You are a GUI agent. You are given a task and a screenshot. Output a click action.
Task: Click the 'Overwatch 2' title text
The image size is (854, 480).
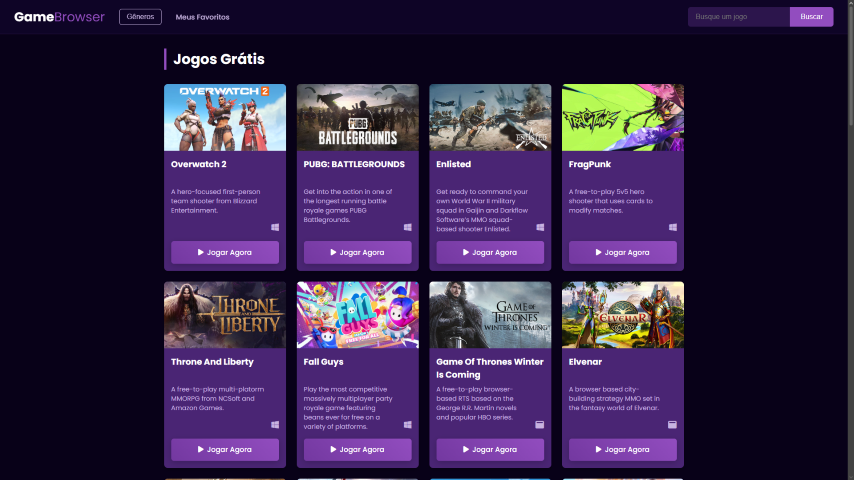coord(199,164)
